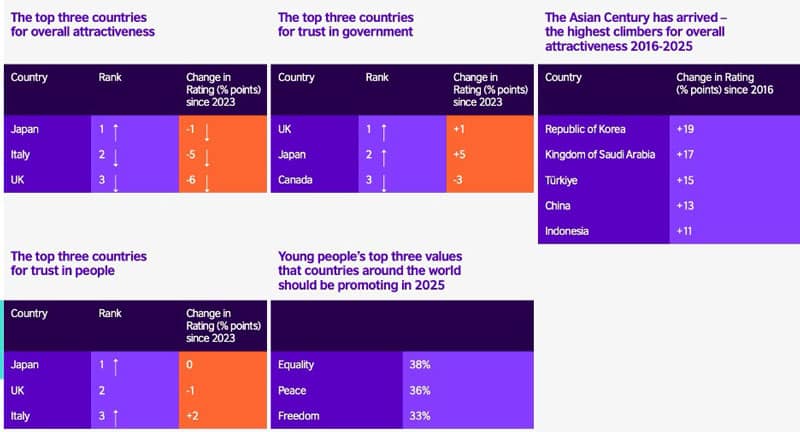This screenshot has height=432, width=800.
Task: Click the Peace 36% percentage
Action: pyautogui.click(x=420, y=390)
